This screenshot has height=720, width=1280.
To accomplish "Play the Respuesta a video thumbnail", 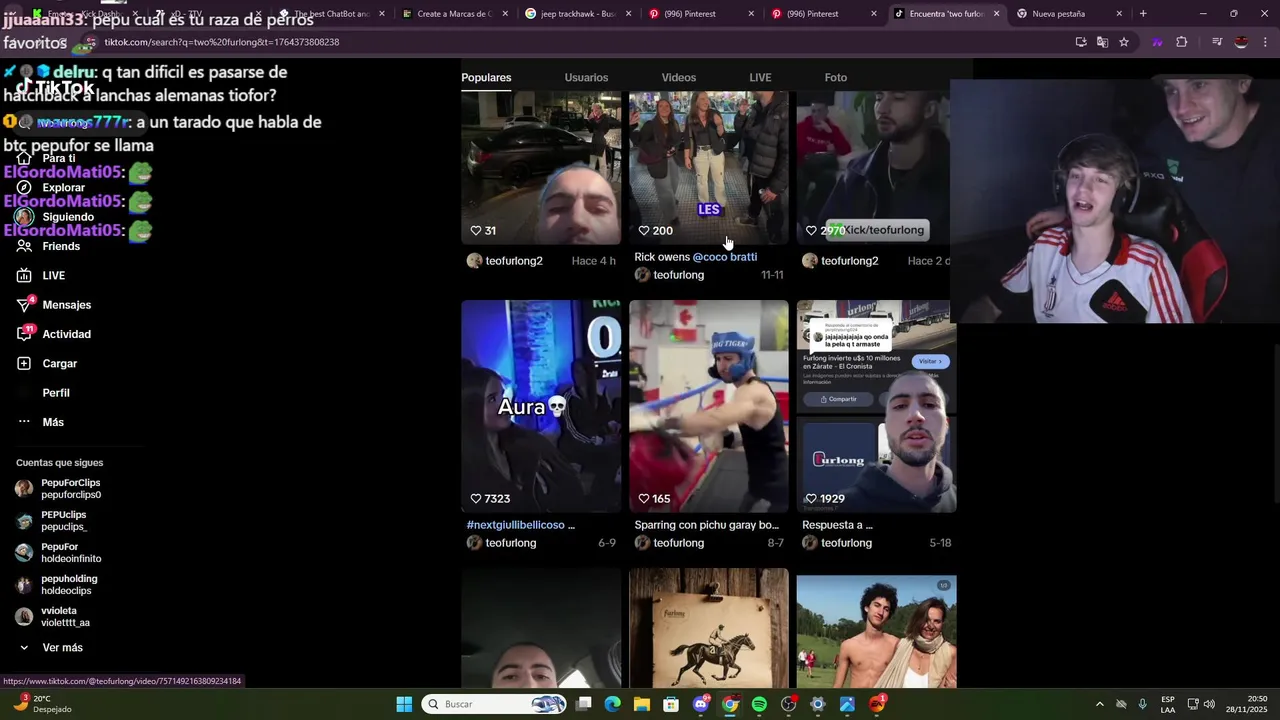I will (876, 406).
